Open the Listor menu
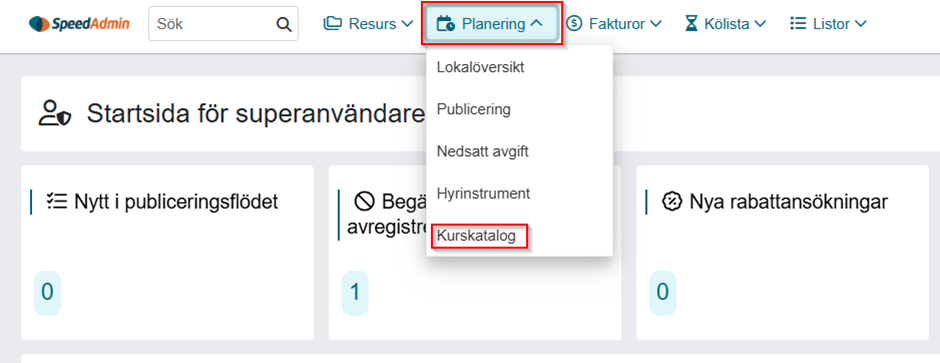Viewport: 940px width, 363px height. point(828,24)
